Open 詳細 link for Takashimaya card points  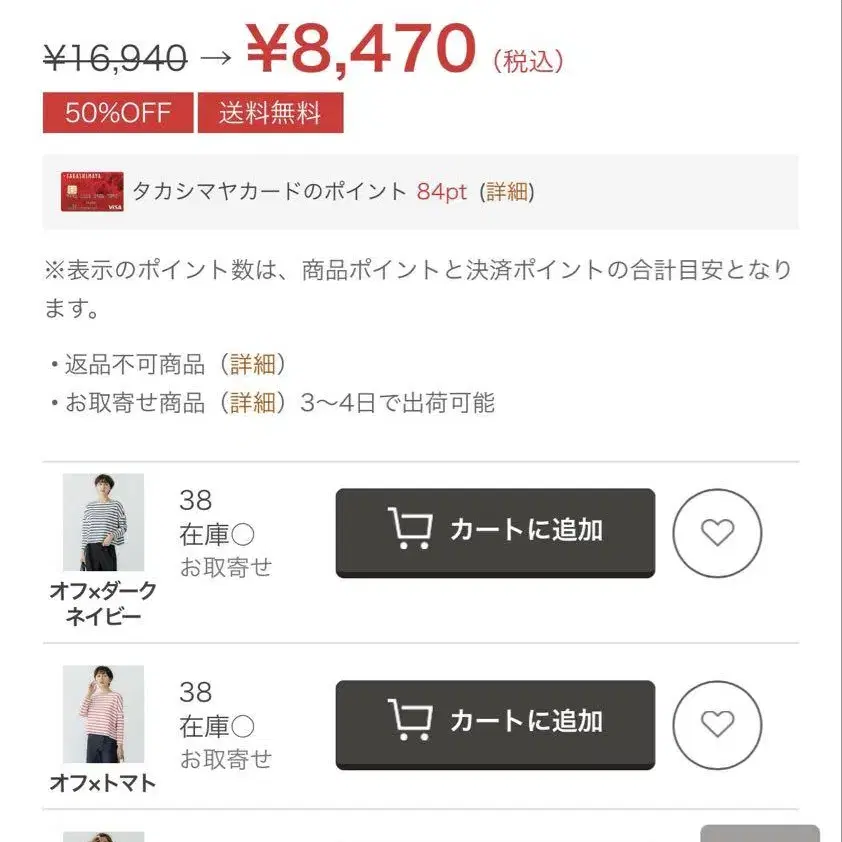pyautogui.click(x=507, y=192)
